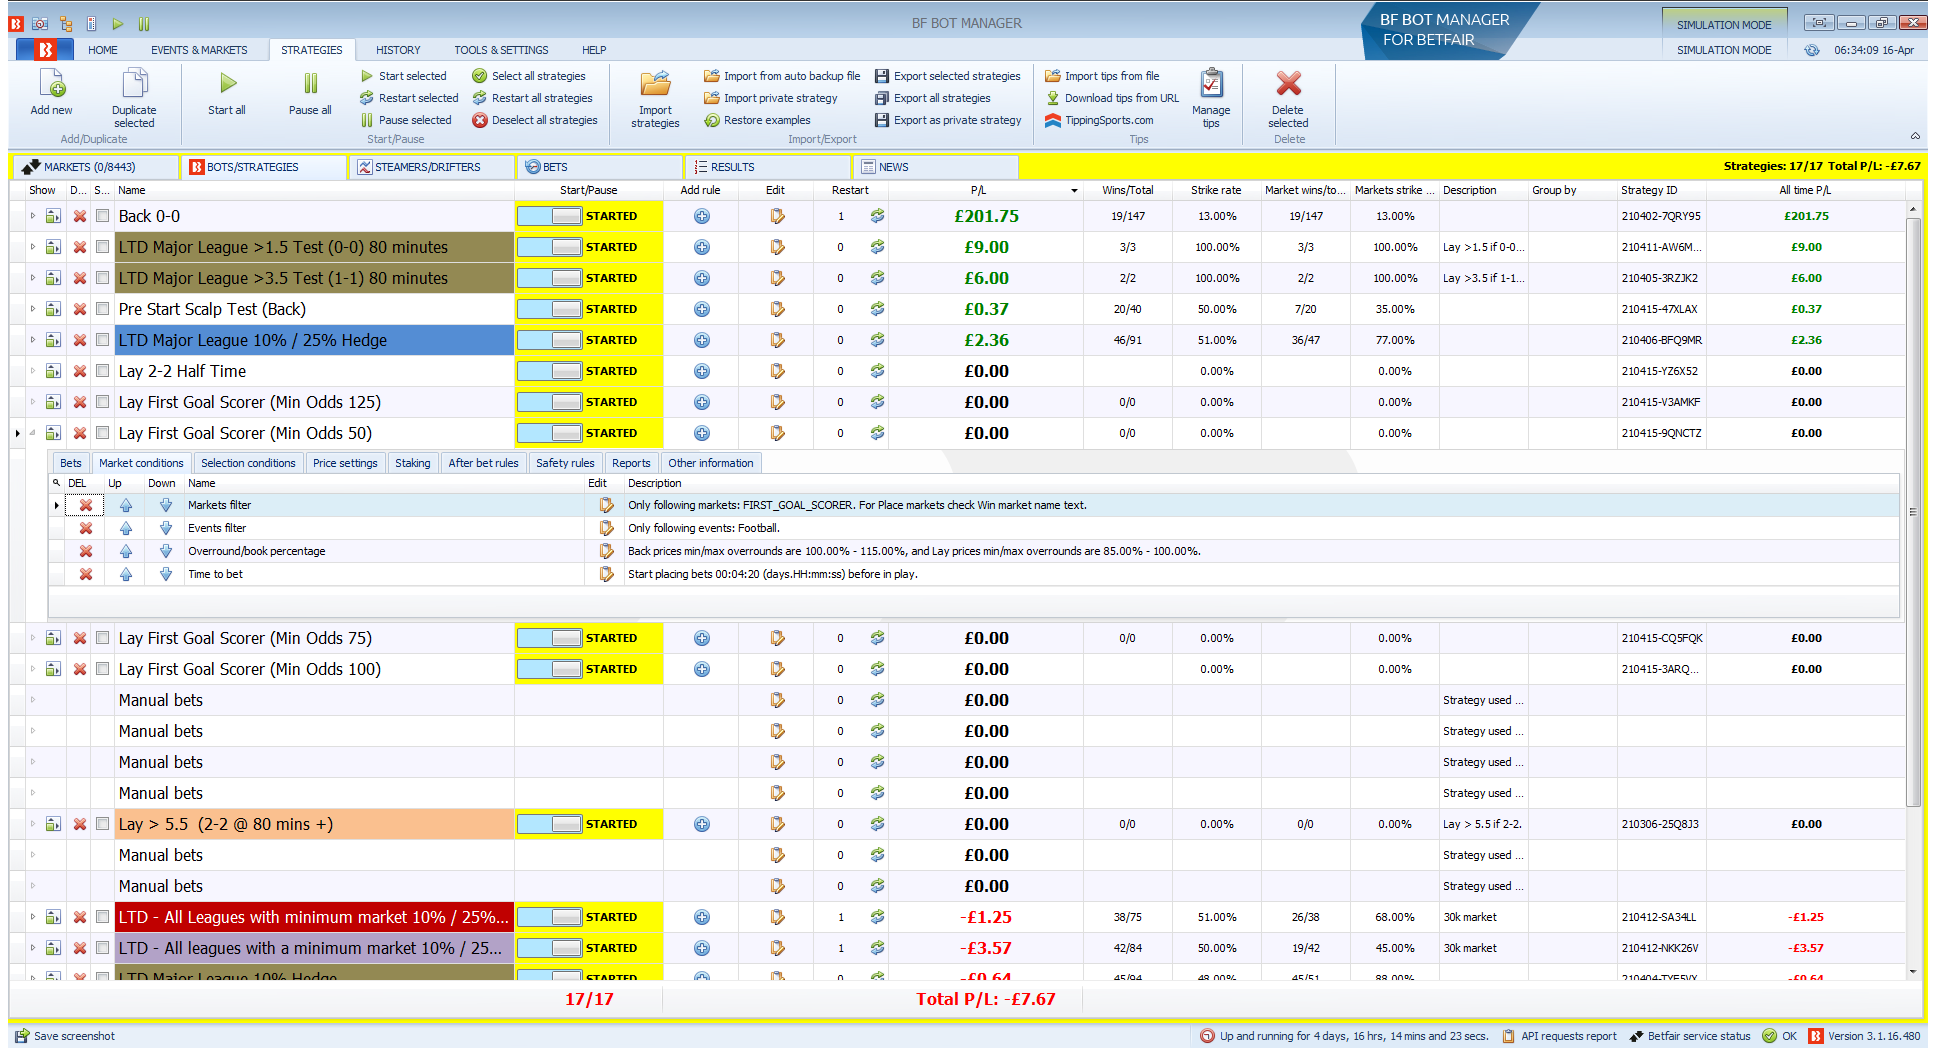1936x1056 pixels.
Task: Toggle Start/Pause switch for Lay > 5.5 strategy
Action: (x=549, y=824)
